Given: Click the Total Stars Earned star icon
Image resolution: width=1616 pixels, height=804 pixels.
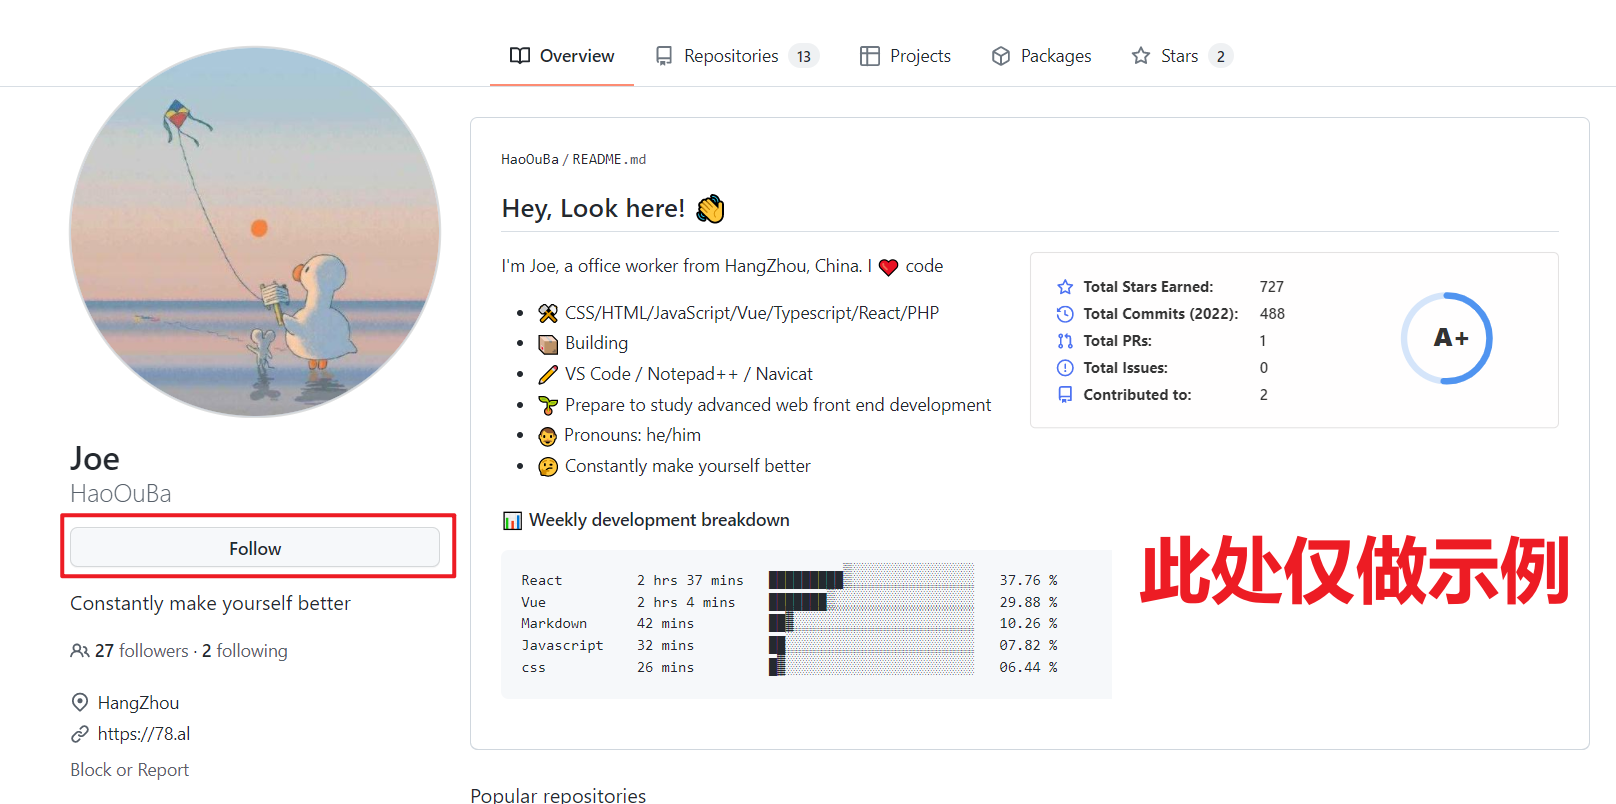Looking at the screenshot, I should 1065,287.
